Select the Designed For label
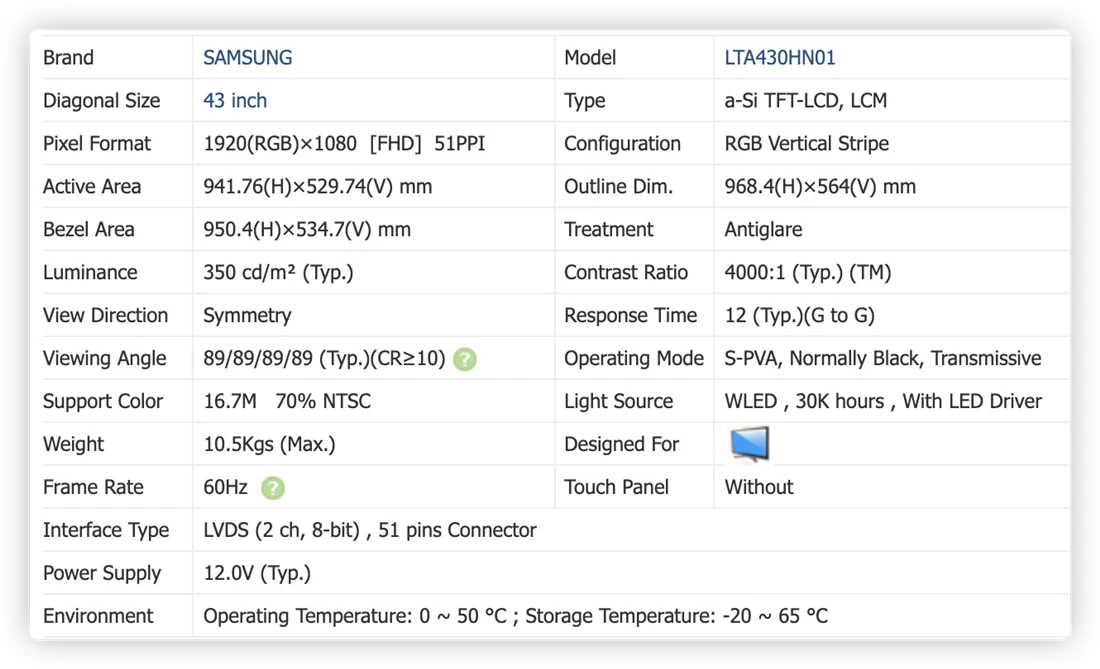 pyautogui.click(x=622, y=444)
